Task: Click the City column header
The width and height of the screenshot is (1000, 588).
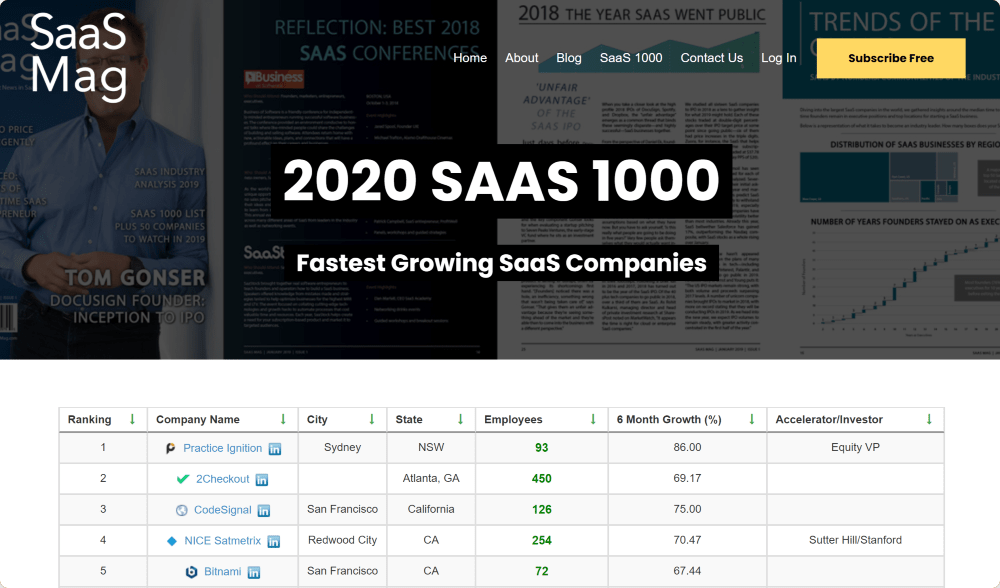Action: click(x=342, y=420)
